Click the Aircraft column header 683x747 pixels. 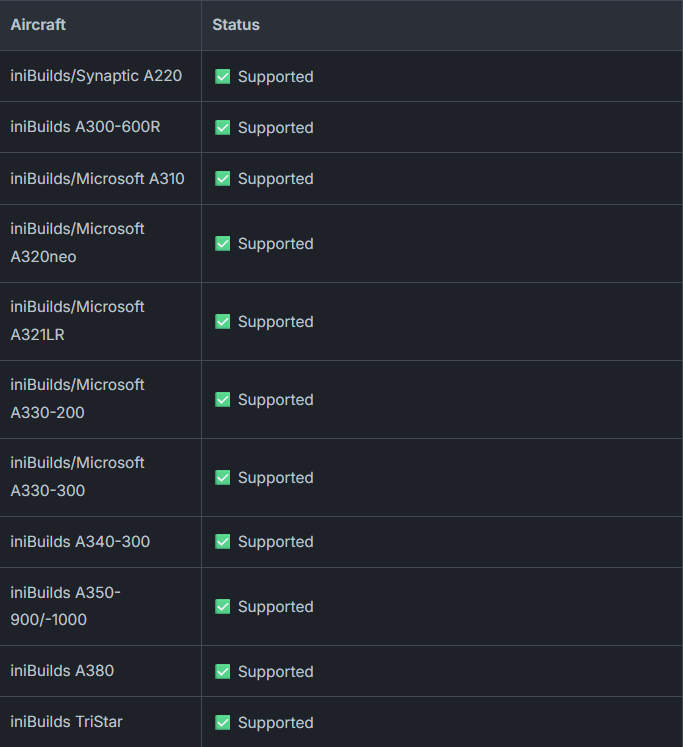[38, 25]
